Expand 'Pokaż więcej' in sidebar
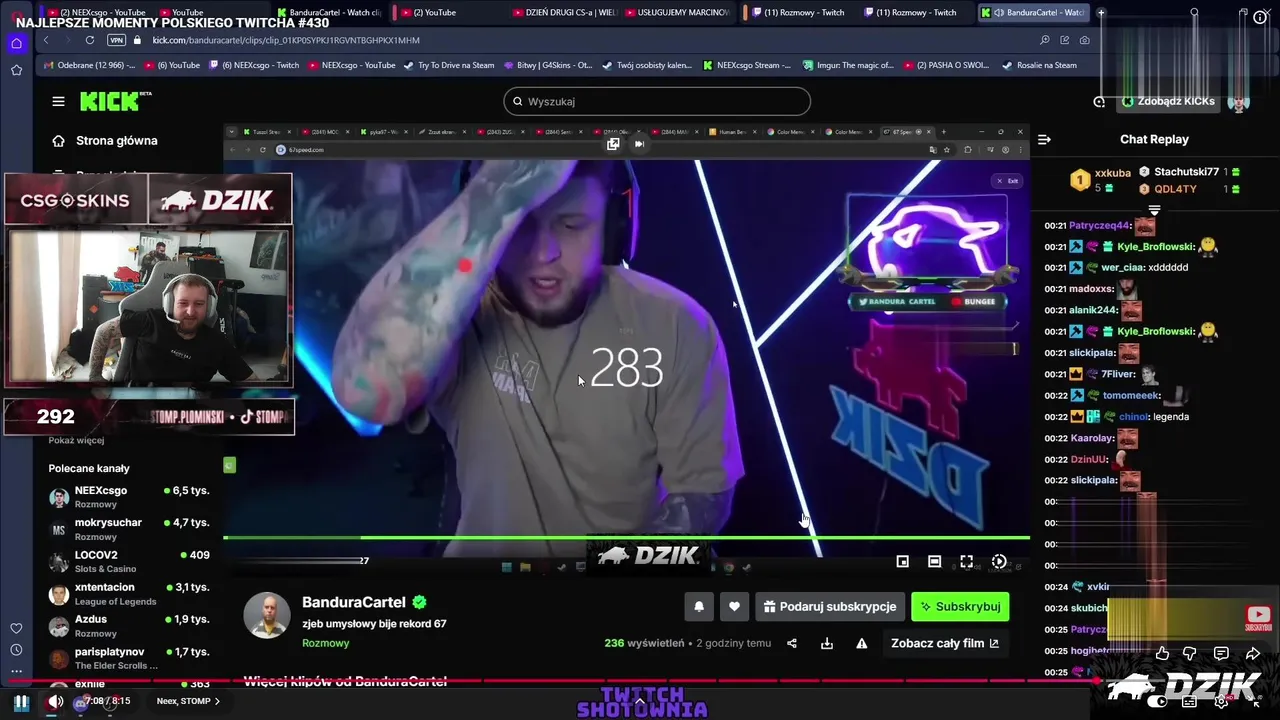 click(76, 440)
